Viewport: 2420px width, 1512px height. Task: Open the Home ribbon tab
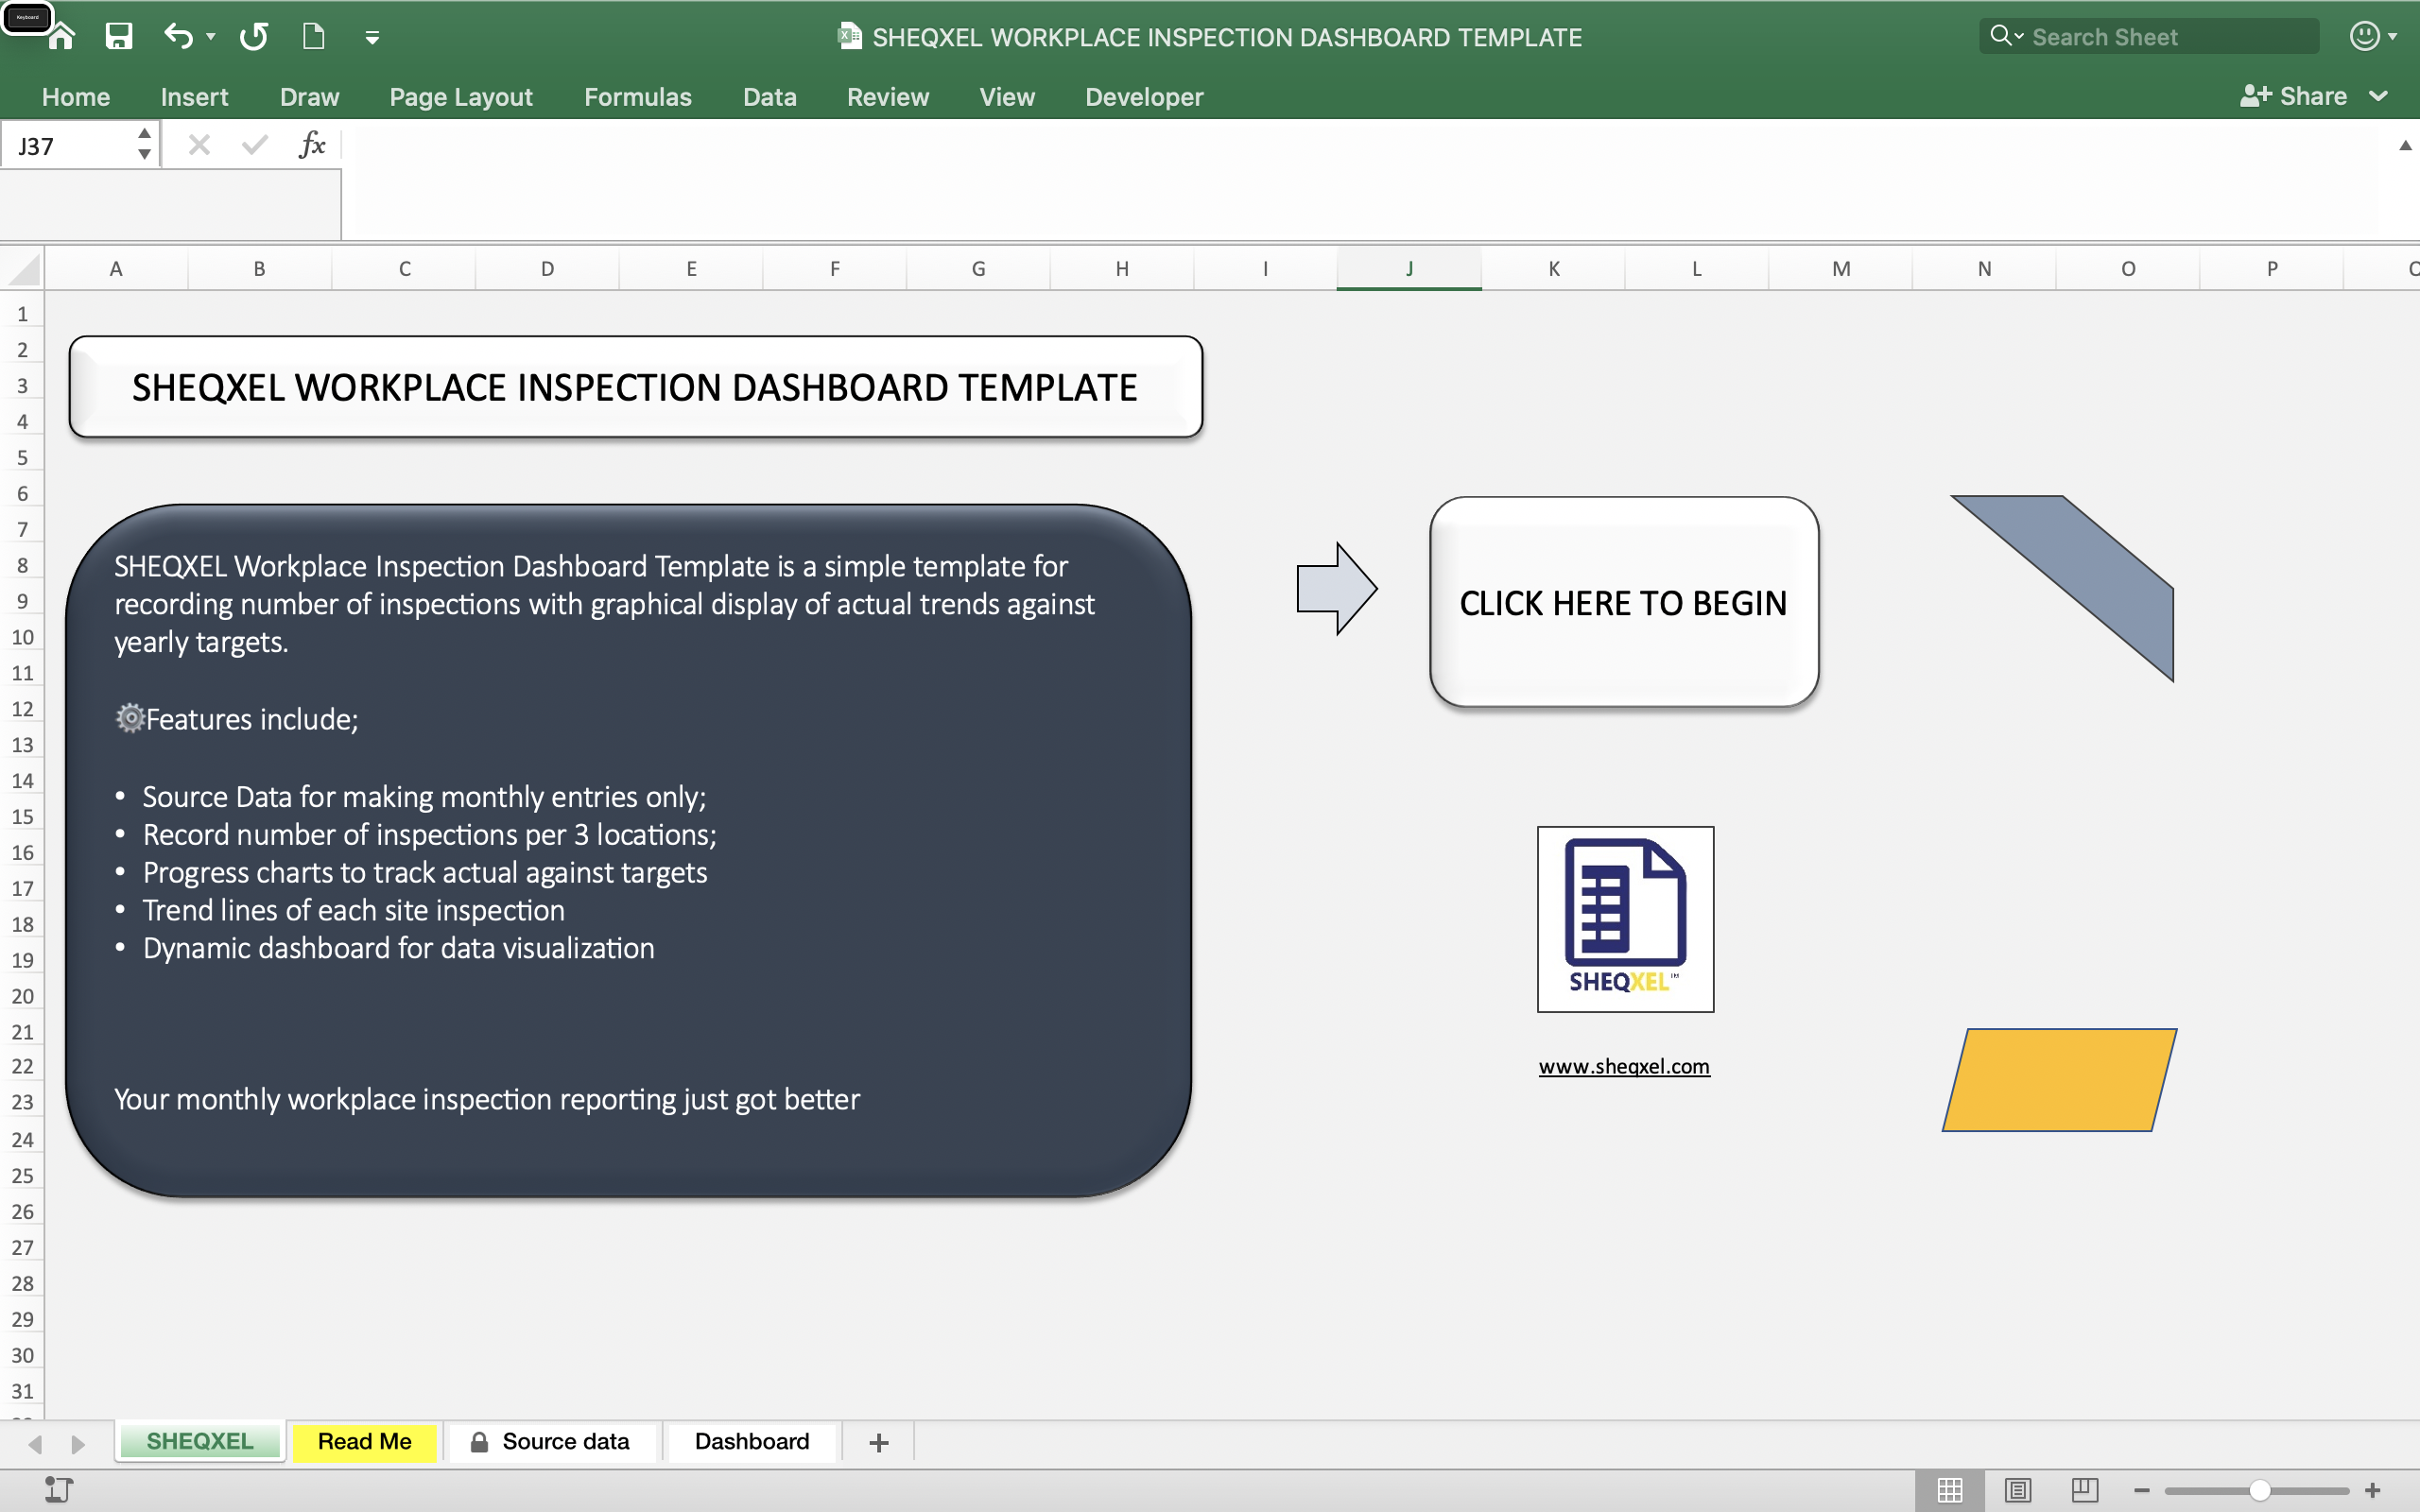click(x=76, y=97)
